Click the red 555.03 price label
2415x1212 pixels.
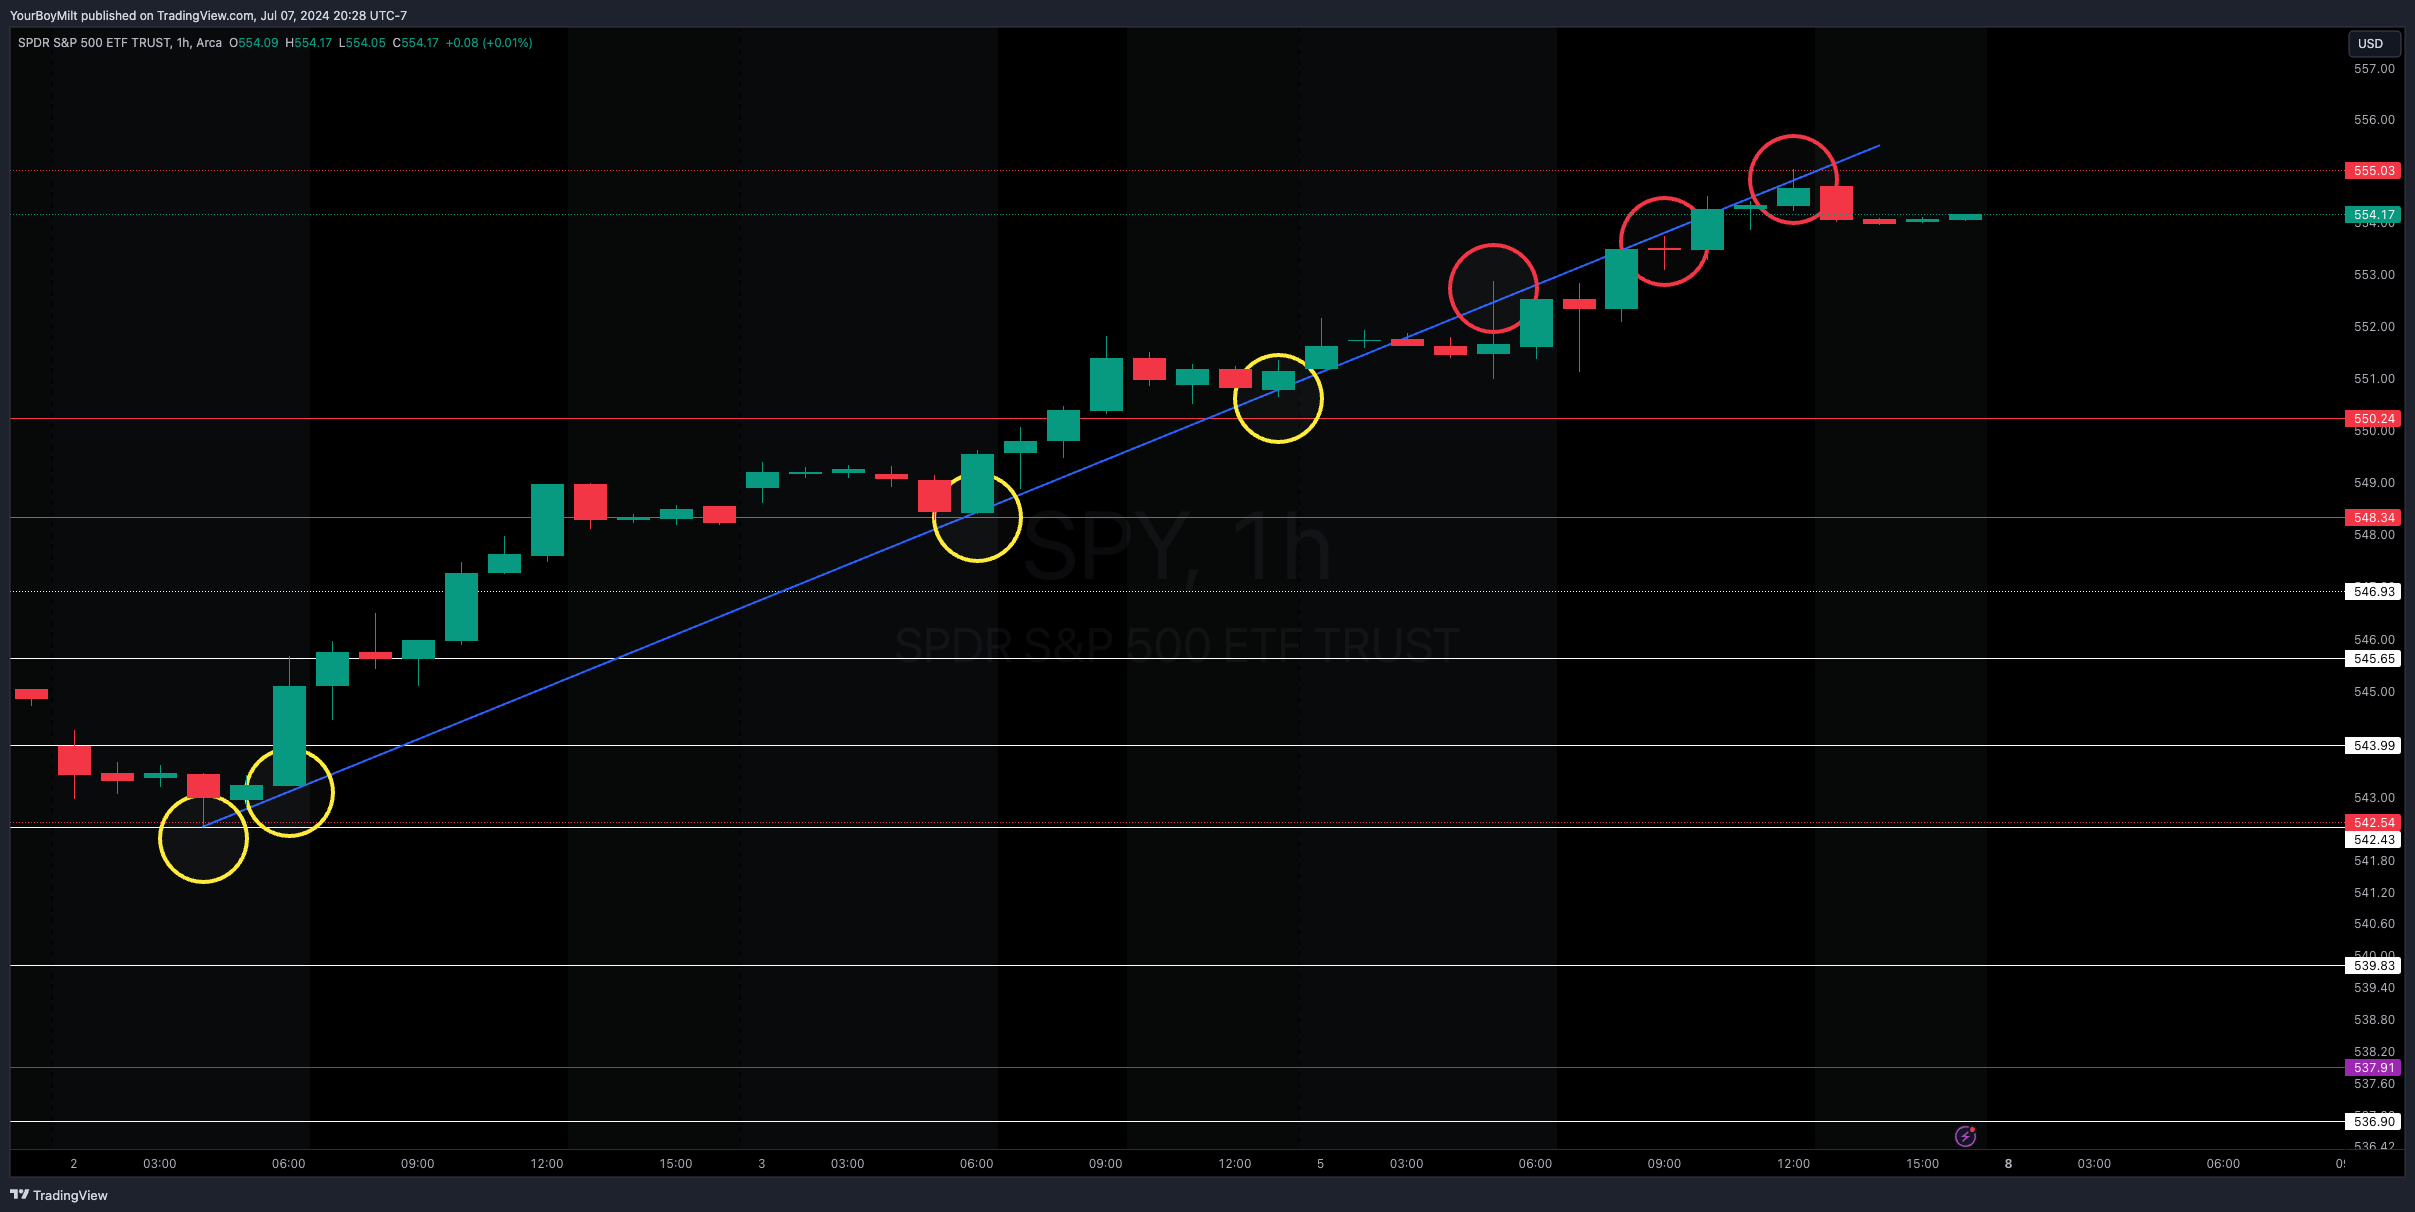(x=2373, y=171)
